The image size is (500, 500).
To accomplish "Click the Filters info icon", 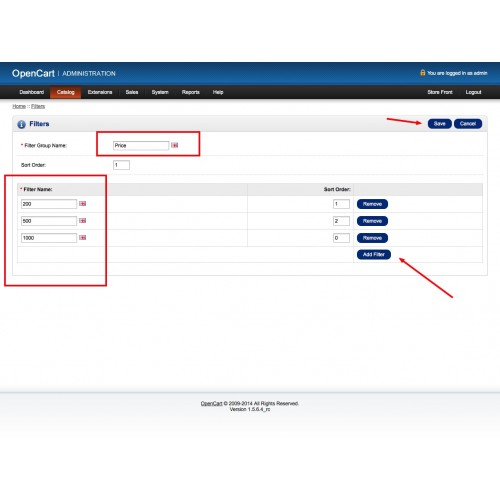I will click(21, 124).
